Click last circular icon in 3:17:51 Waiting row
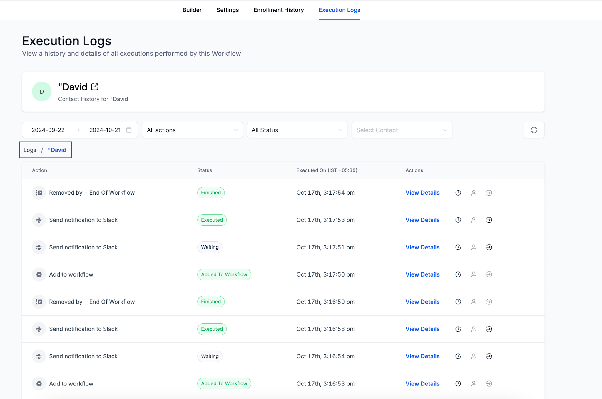 (489, 247)
